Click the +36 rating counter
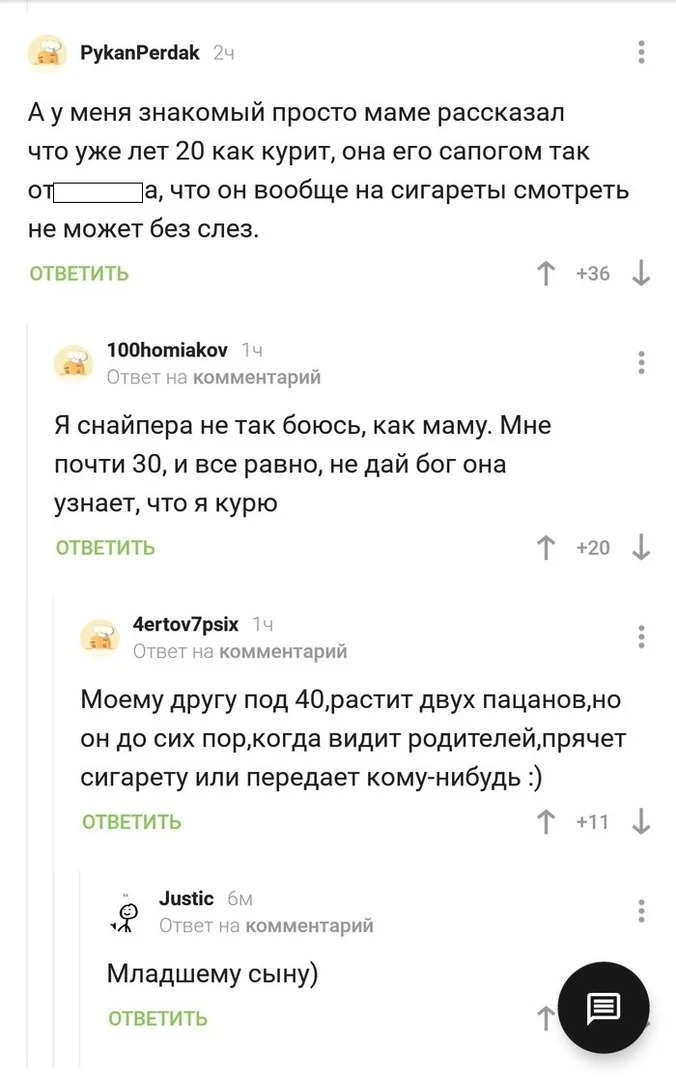676x1080 pixels. [x=592, y=274]
